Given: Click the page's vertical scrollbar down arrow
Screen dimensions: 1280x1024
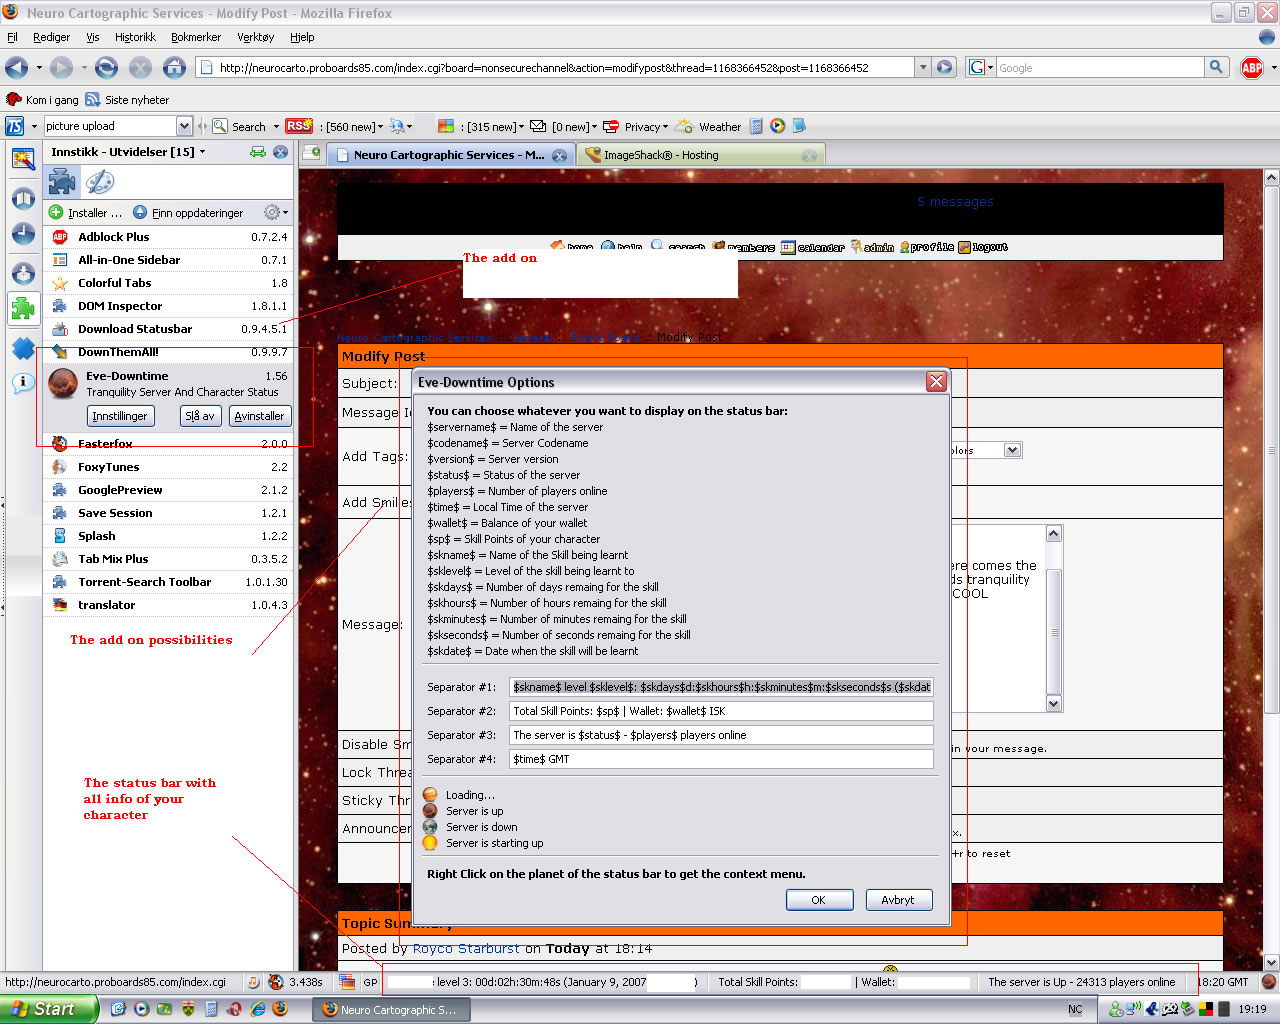Looking at the screenshot, I should pyautogui.click(x=1271, y=963).
